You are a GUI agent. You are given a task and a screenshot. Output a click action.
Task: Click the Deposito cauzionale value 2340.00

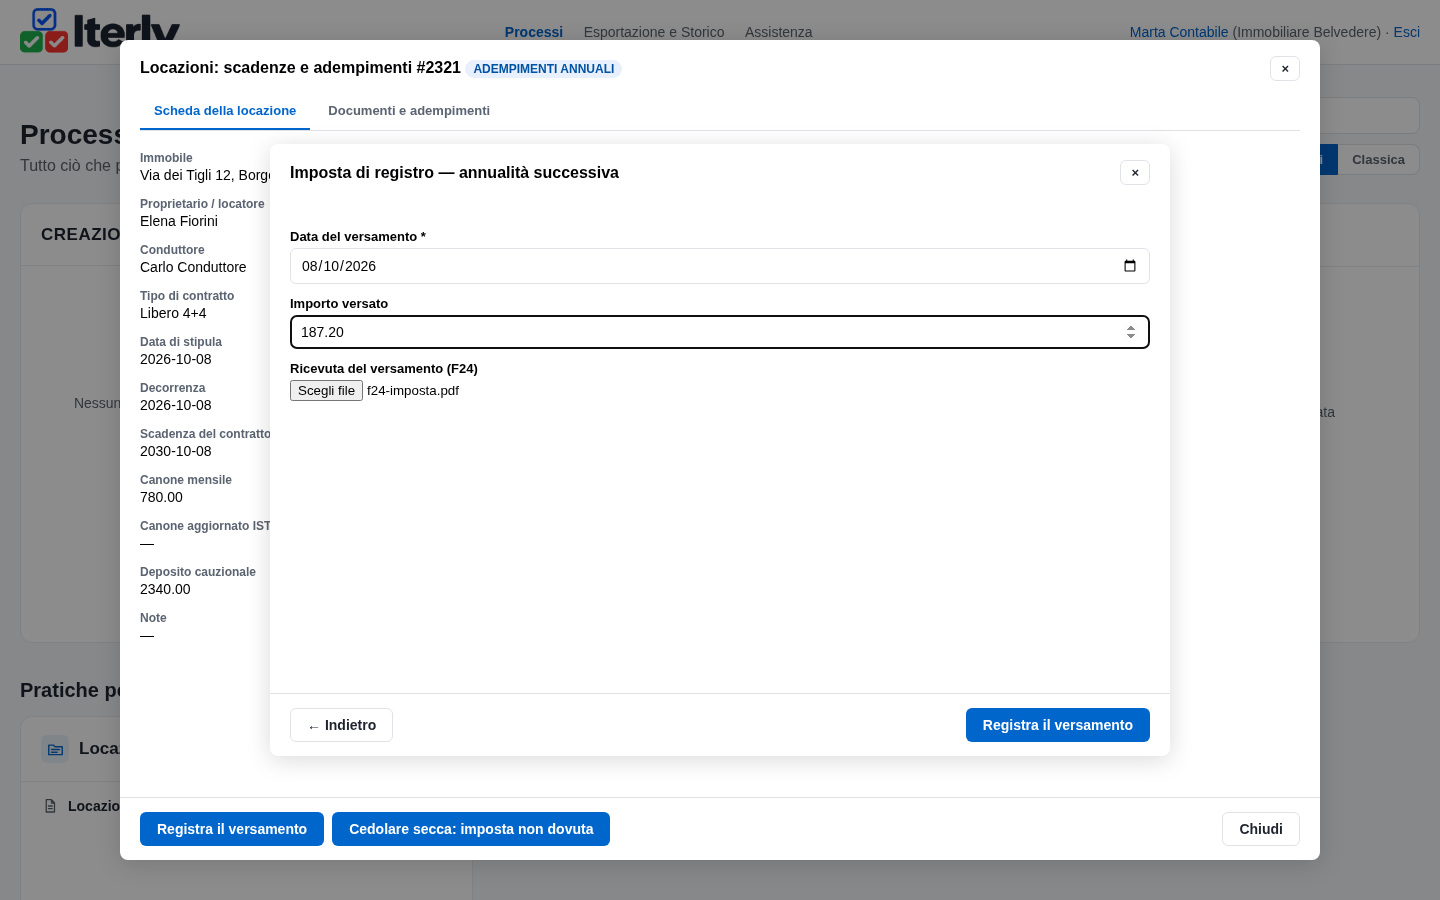tap(165, 589)
